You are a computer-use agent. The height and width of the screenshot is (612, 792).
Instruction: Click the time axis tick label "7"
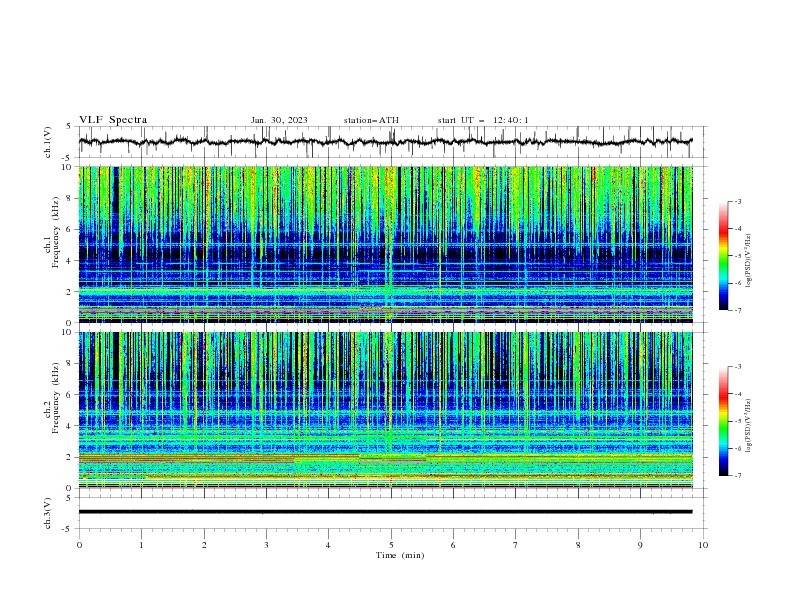(x=516, y=545)
